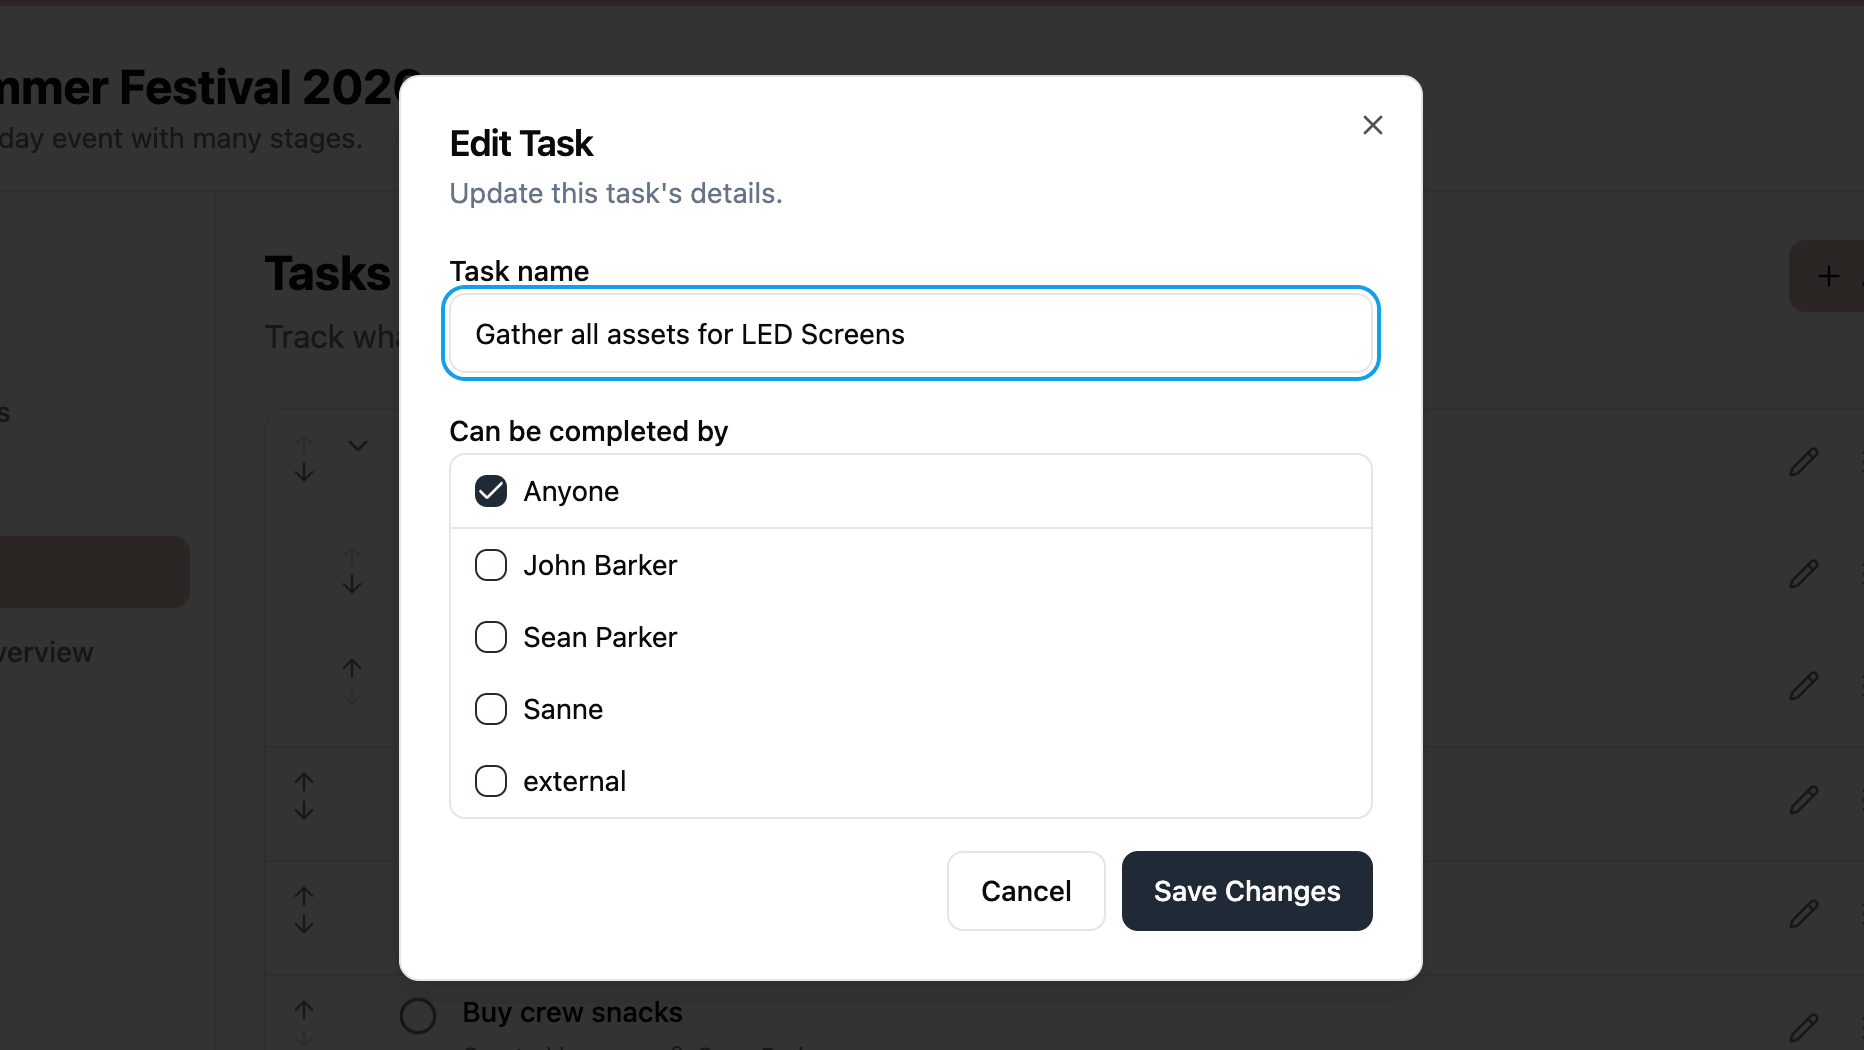The image size is (1864, 1050).
Task: Add a new task with the plus icon
Action: [1829, 276]
